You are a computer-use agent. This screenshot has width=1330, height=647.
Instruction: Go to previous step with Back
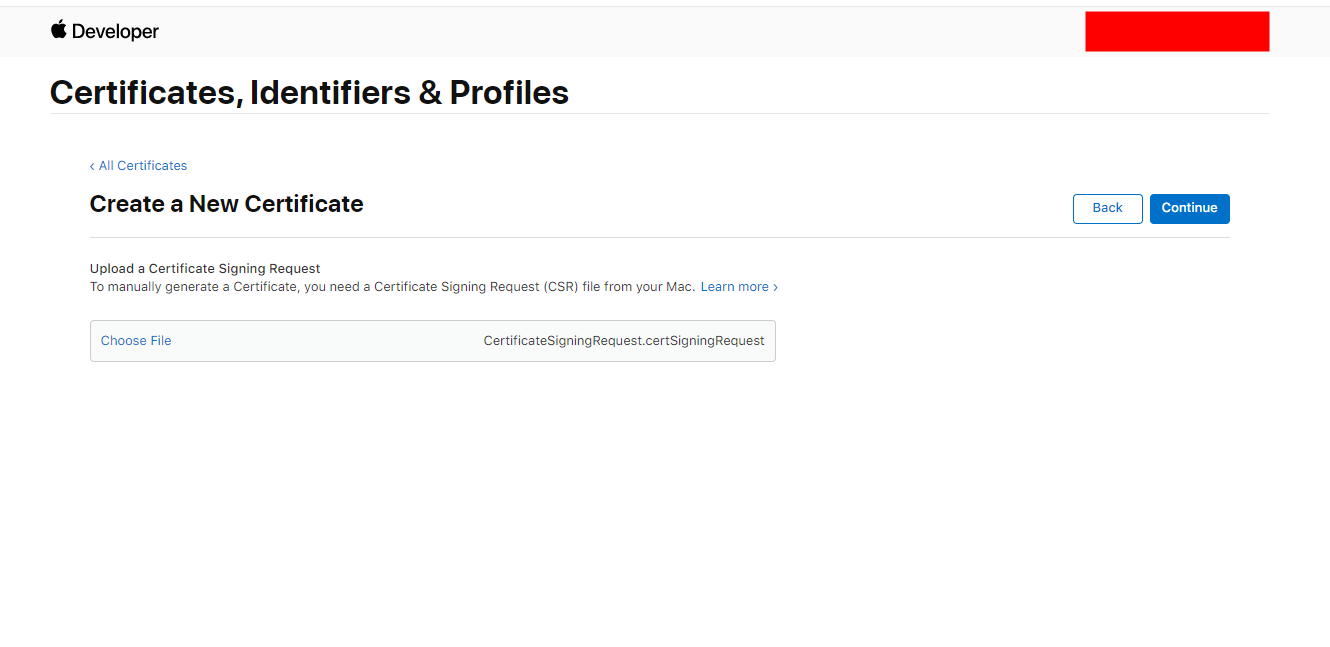[x=1107, y=208]
